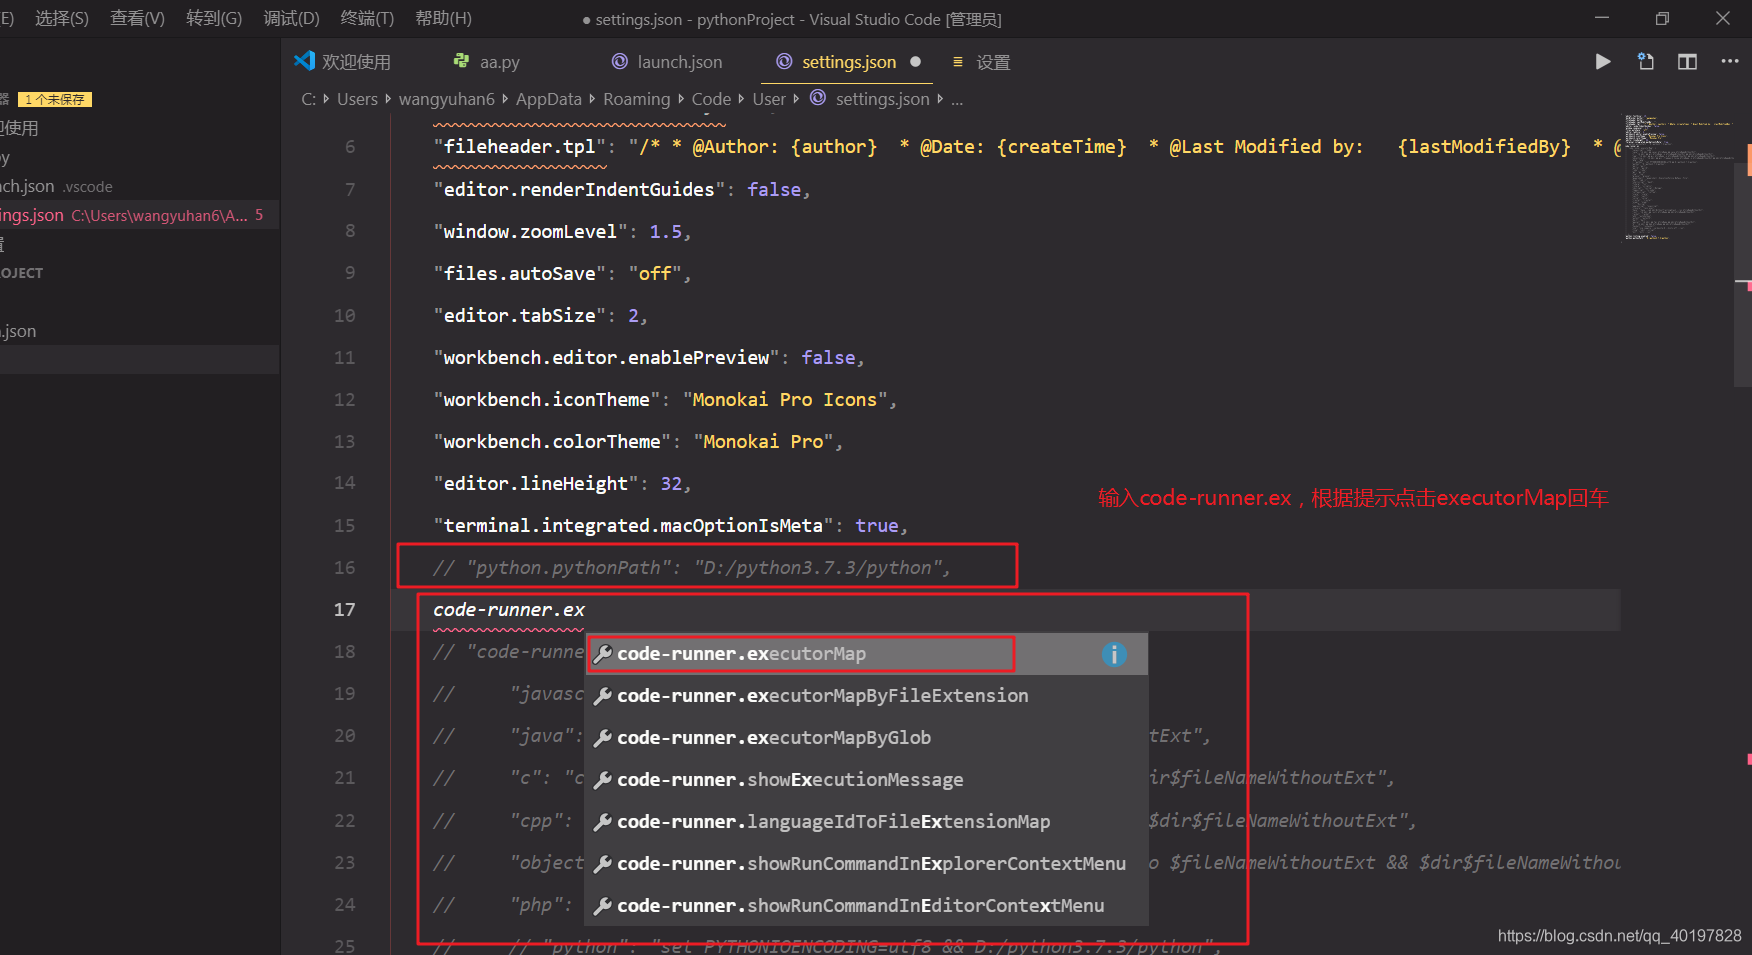Click line number 12 in the gutter
The width and height of the screenshot is (1752, 955).
point(344,400)
